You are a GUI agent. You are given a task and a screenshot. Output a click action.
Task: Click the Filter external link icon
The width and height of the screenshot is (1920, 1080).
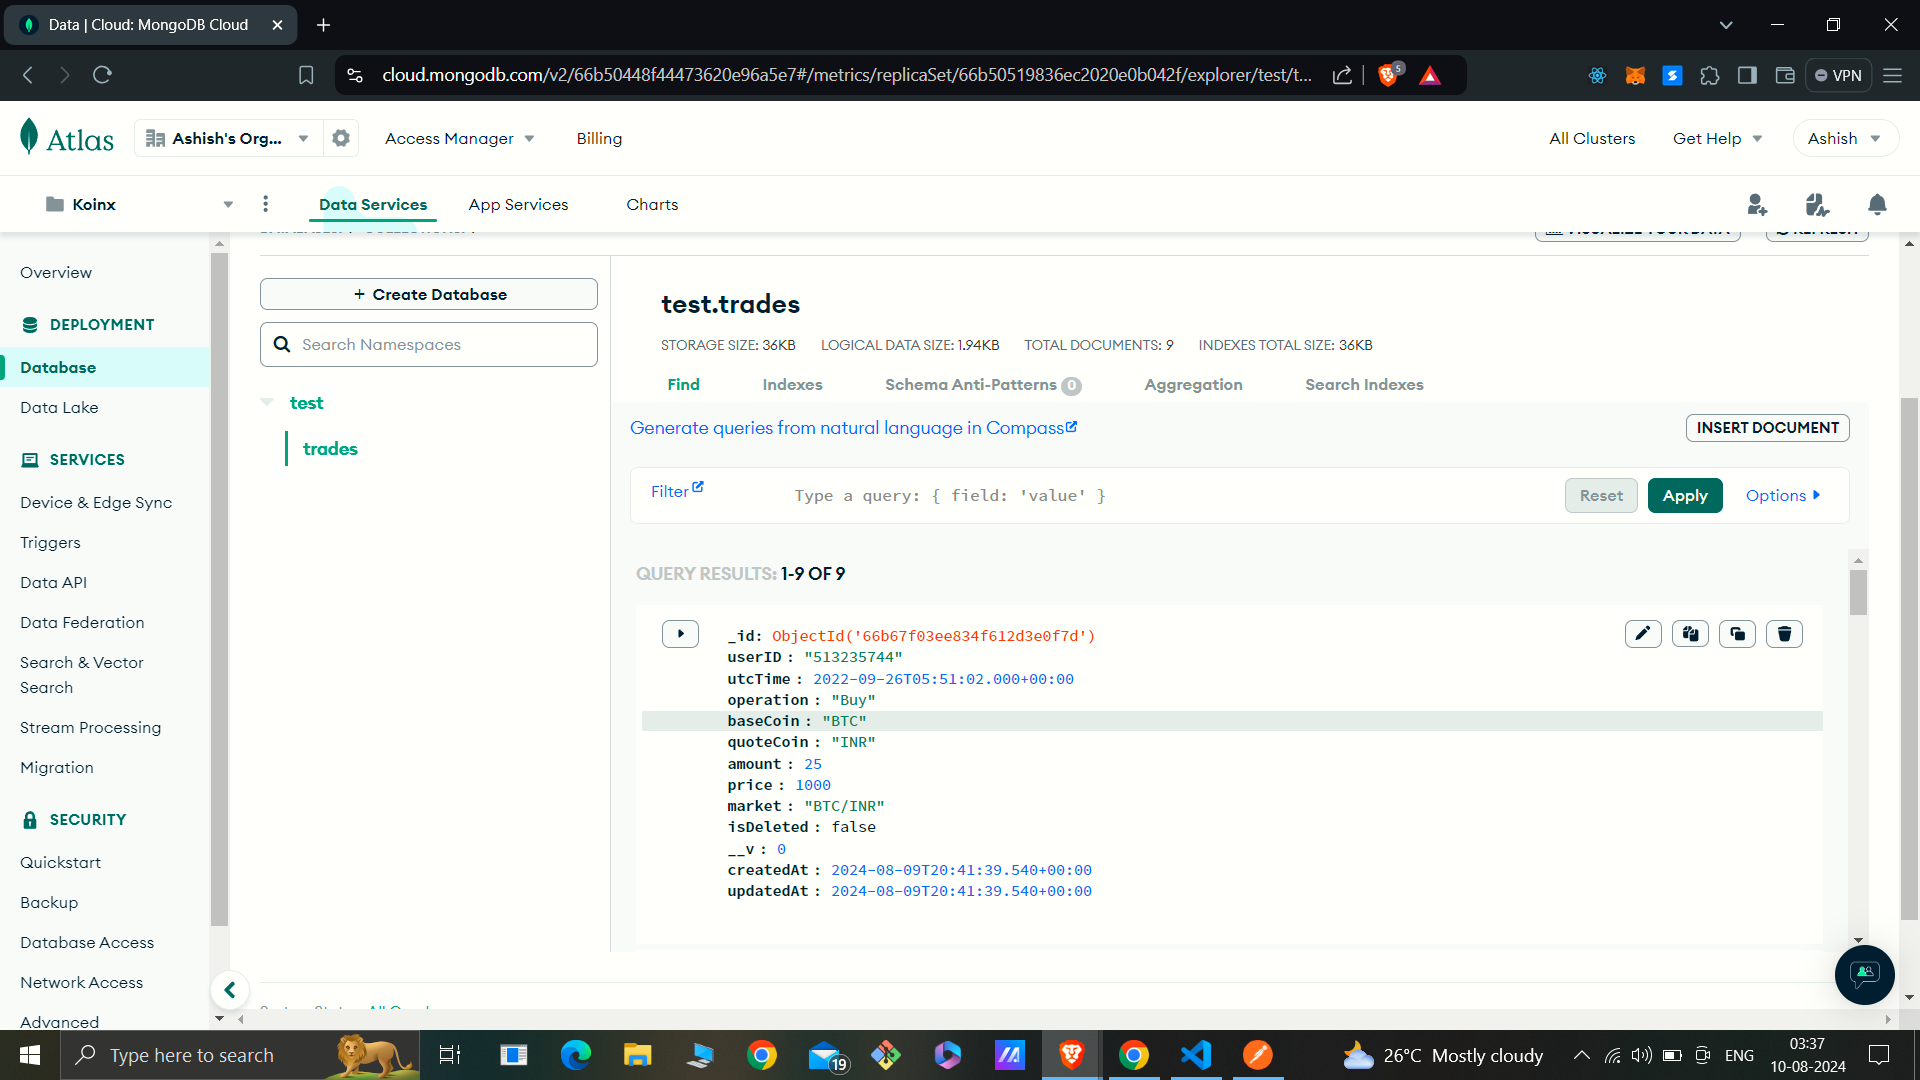[699, 487]
